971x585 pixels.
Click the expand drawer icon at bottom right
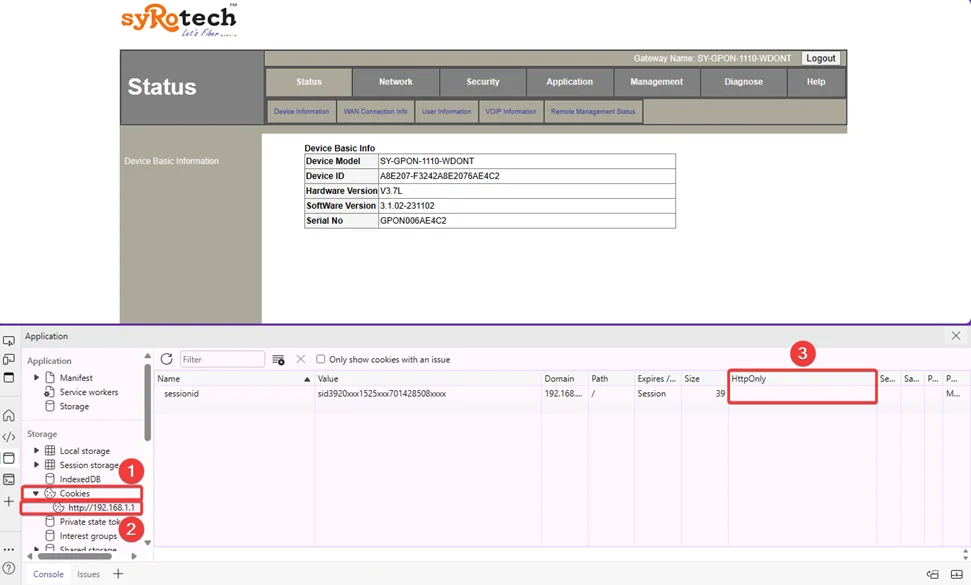click(x=957, y=574)
